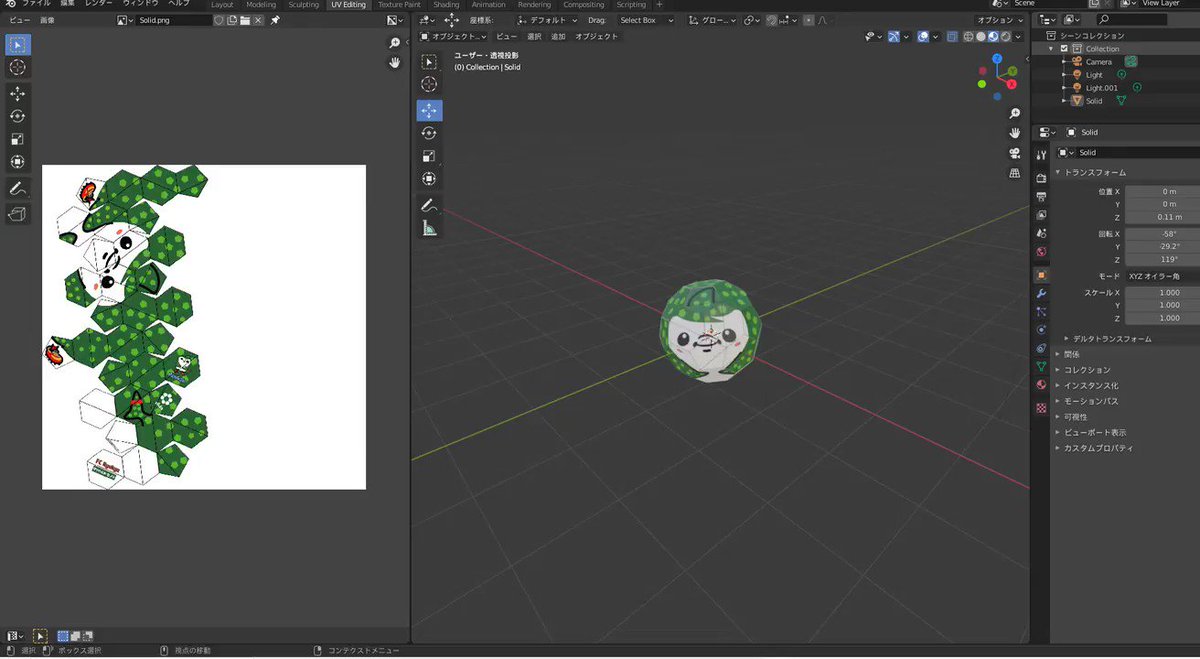
Task: Switch to material preview shading
Action: [992, 36]
